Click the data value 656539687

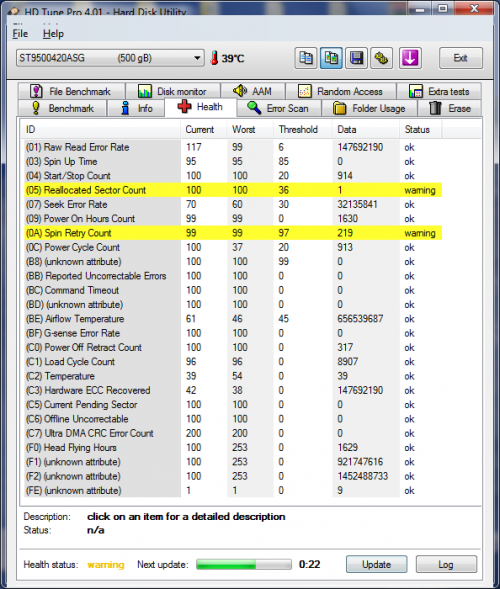tap(360, 319)
